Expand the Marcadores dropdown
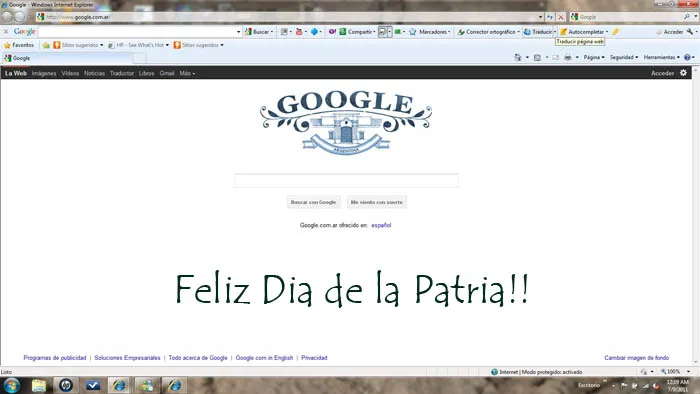 pyautogui.click(x=449, y=32)
